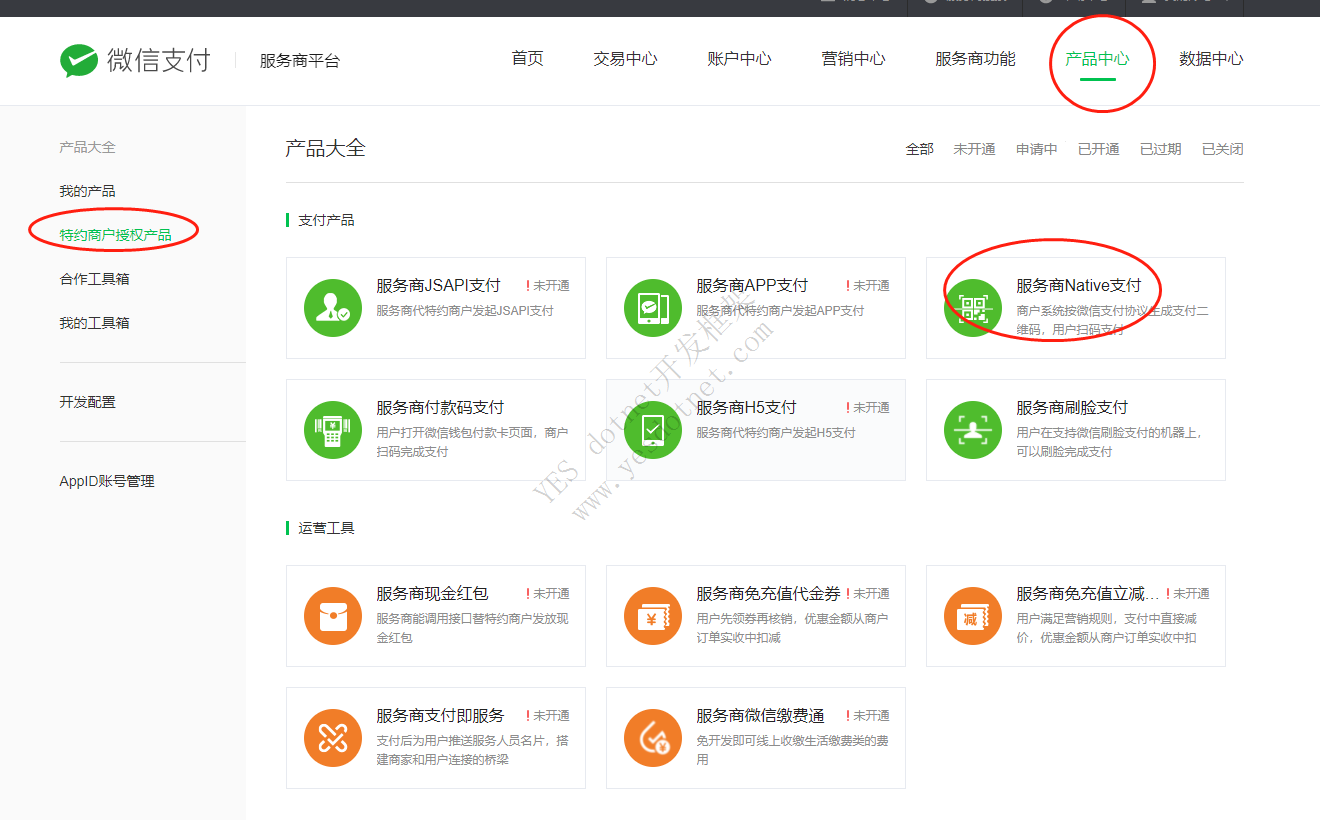Image resolution: width=1320 pixels, height=820 pixels.
Task: Select the 申请中 filter tab
Action: (1037, 149)
